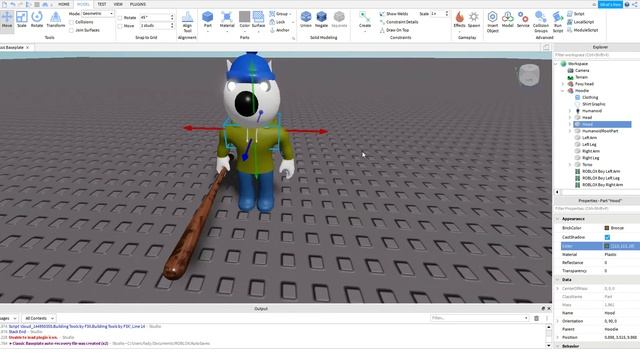
Task: Click the BrickColor Bronze swatch
Action: [x=607, y=228]
